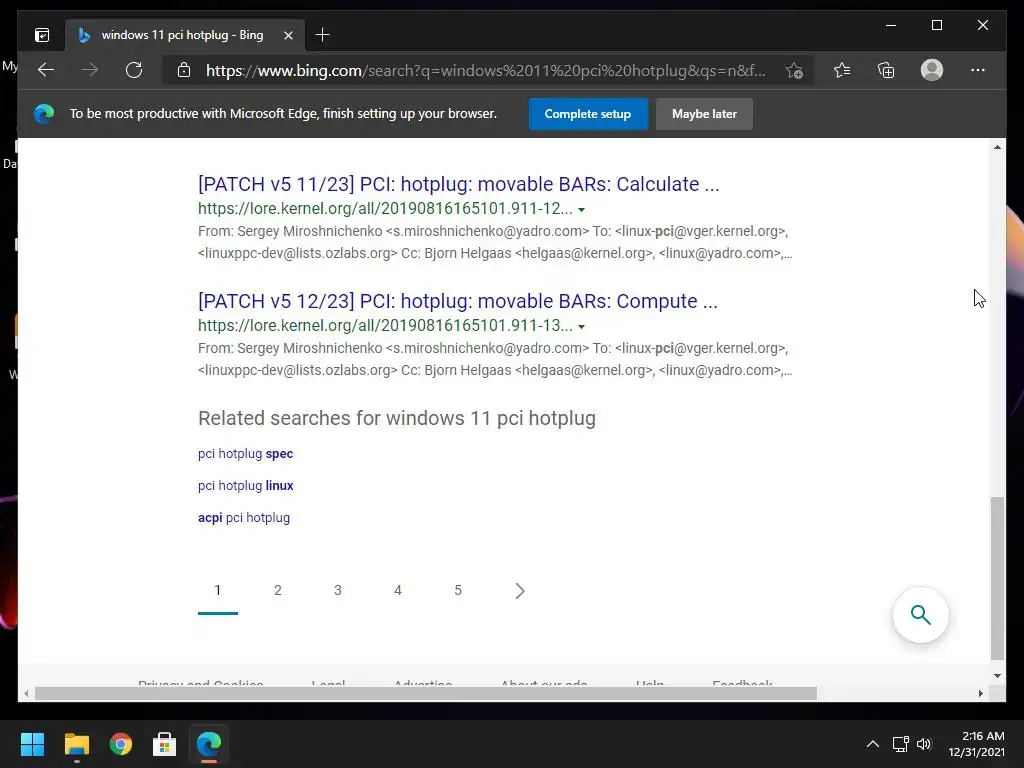
Task: Click Microsoft Edge taskbar icon
Action: point(209,744)
